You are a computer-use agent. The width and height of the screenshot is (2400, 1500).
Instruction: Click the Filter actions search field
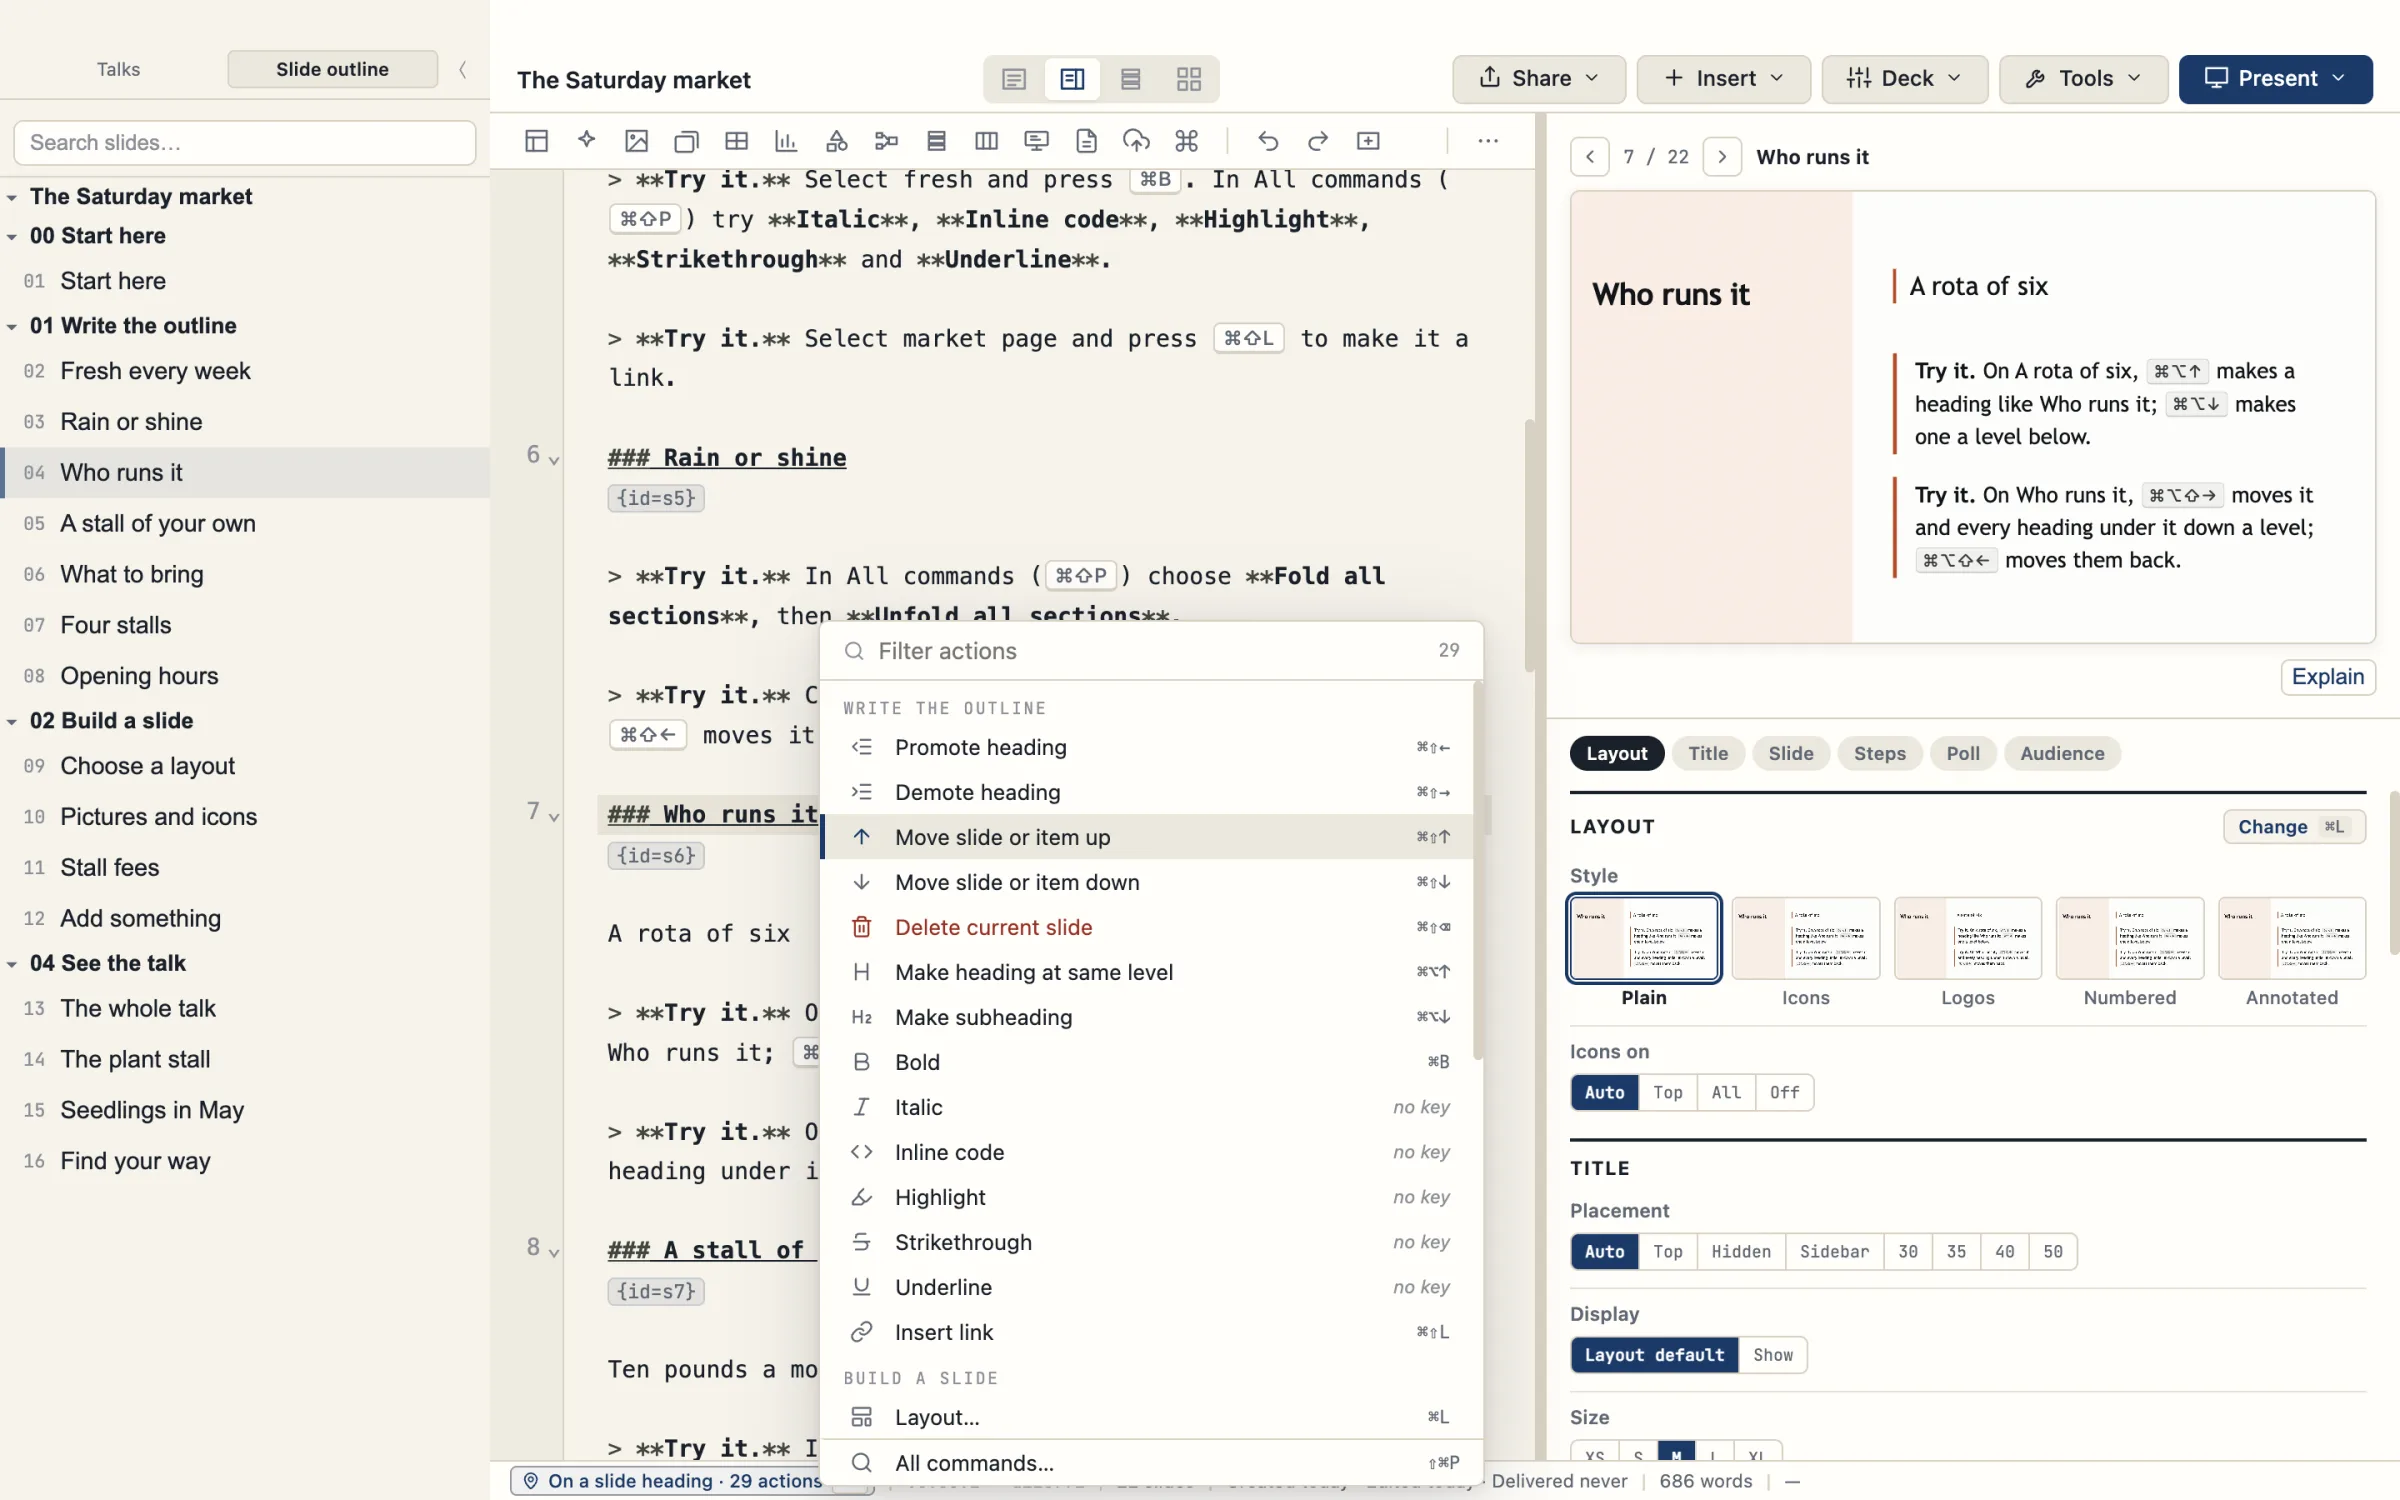[x=1150, y=651]
